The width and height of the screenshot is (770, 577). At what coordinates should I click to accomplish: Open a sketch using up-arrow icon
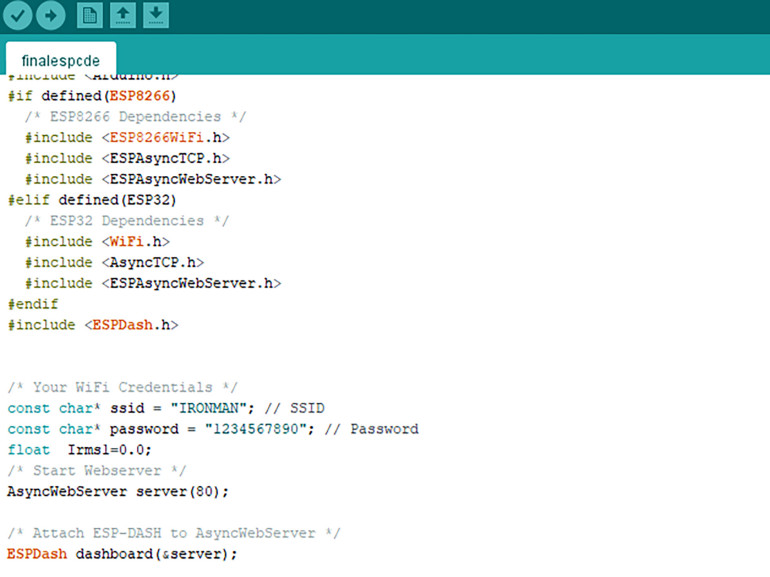122,15
